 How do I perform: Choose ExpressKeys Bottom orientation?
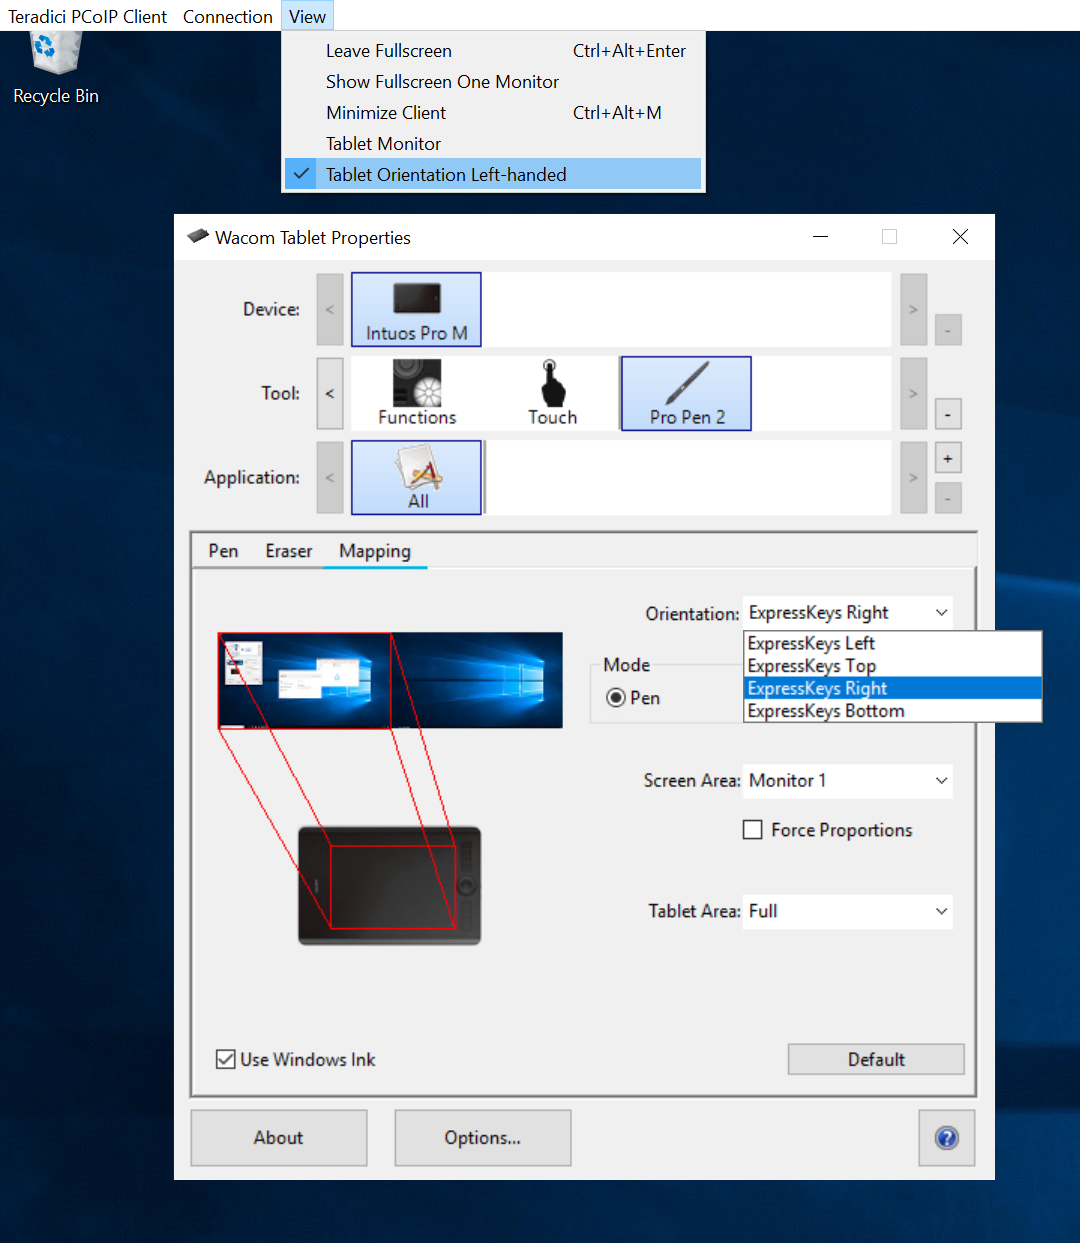(x=893, y=711)
